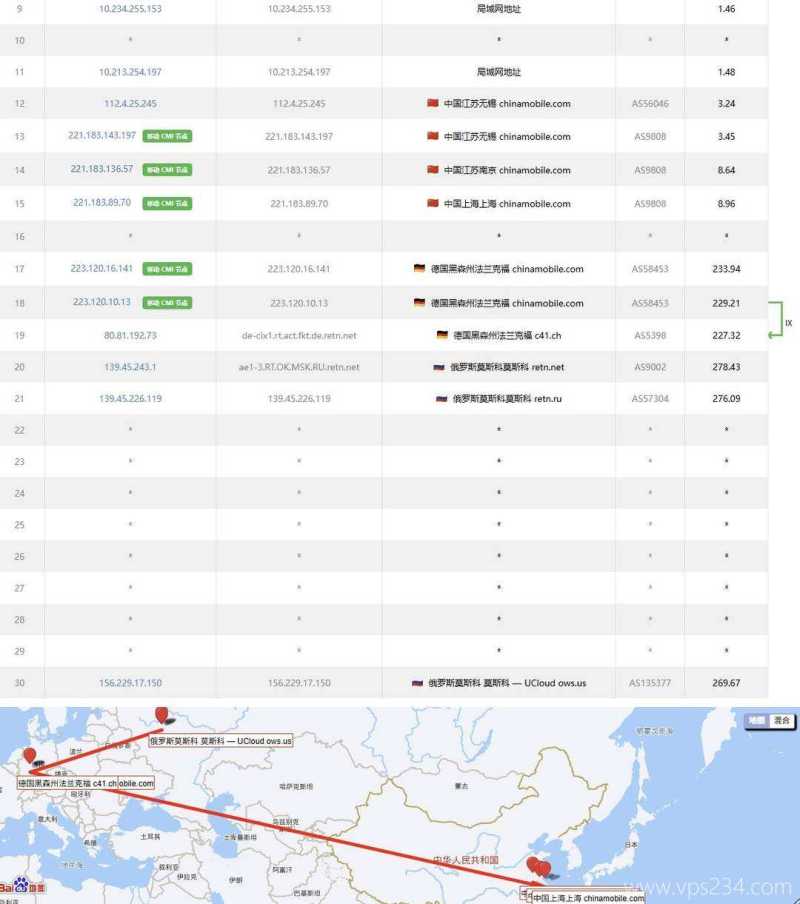Screen dimensions: 800x904
Task: Click the red map marker near Moscow
Action: pyautogui.click(x=163, y=716)
